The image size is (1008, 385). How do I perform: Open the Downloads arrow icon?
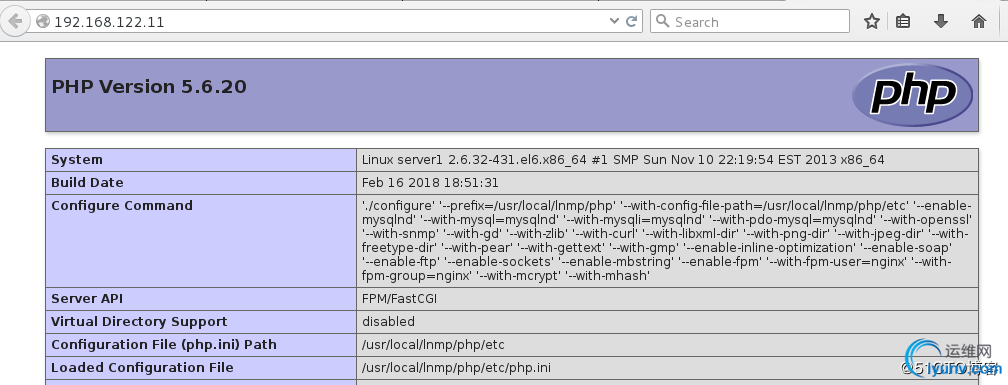pos(940,22)
